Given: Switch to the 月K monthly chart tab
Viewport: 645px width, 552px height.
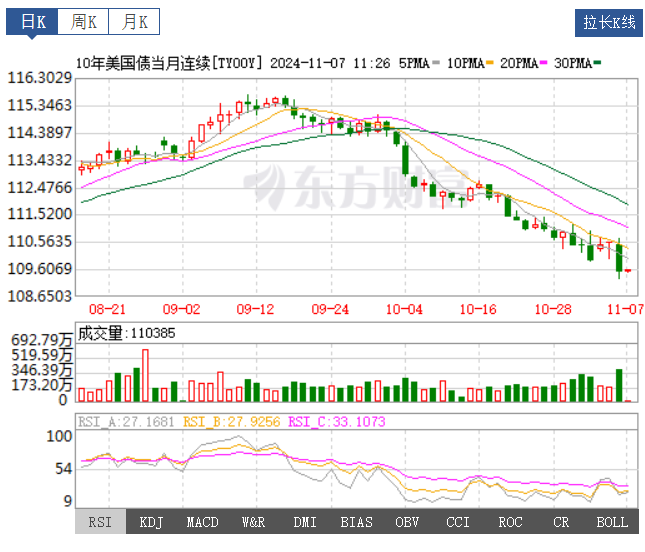Looking at the screenshot, I should [x=134, y=21].
